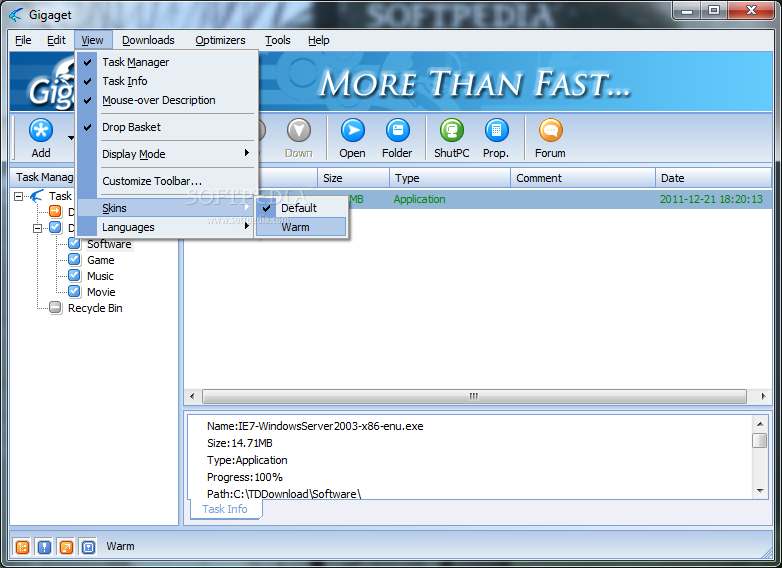Viewport: 782px width, 568px height.
Task: Sort by the Size column header
Action: click(353, 178)
